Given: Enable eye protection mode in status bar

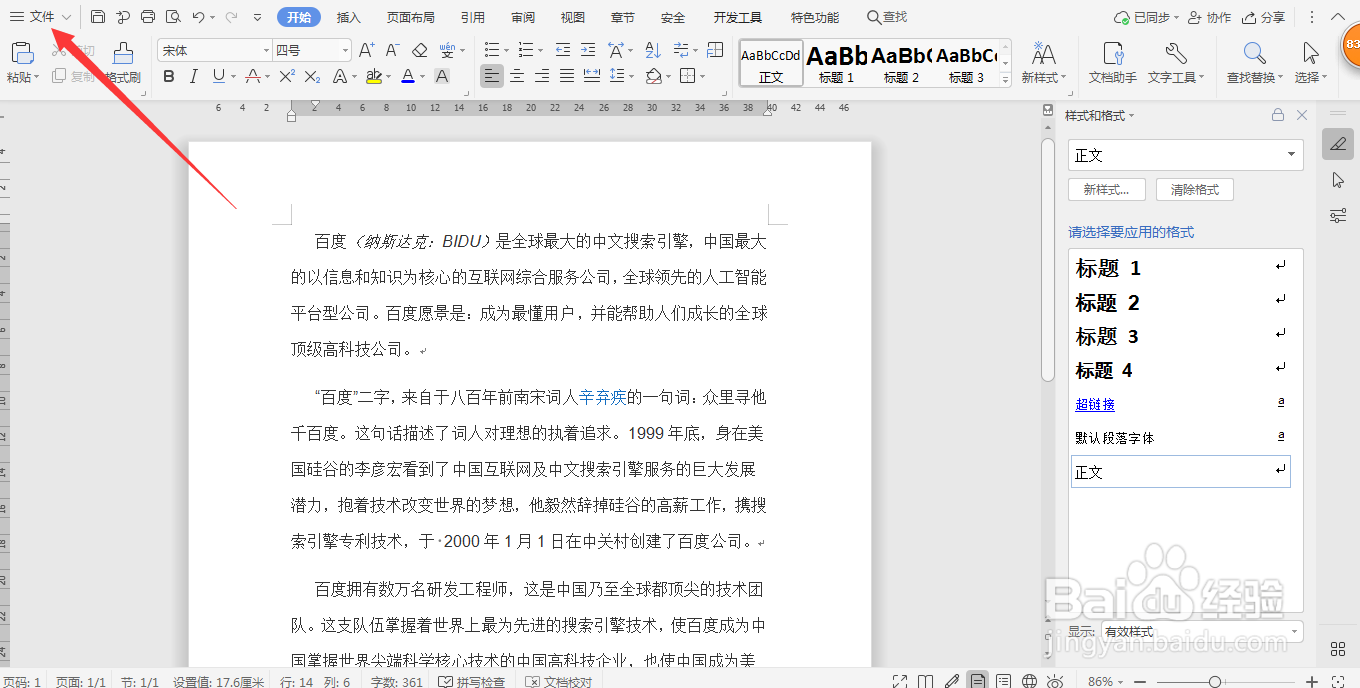Looking at the screenshot, I should point(1055,681).
